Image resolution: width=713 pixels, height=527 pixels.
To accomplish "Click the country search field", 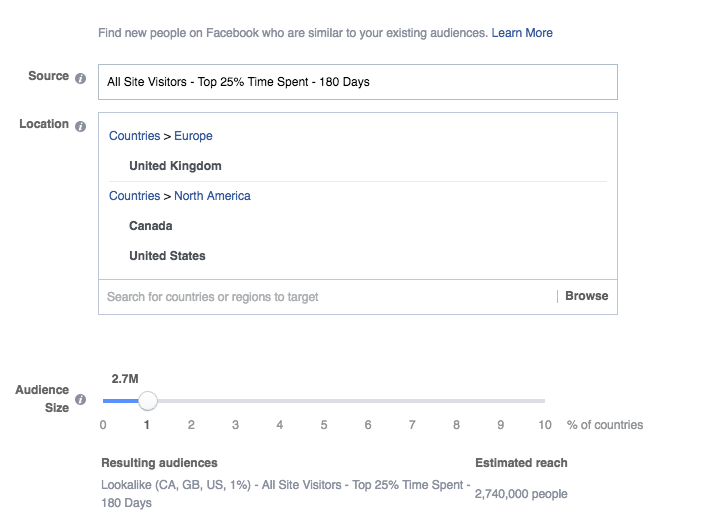I will tap(327, 296).
